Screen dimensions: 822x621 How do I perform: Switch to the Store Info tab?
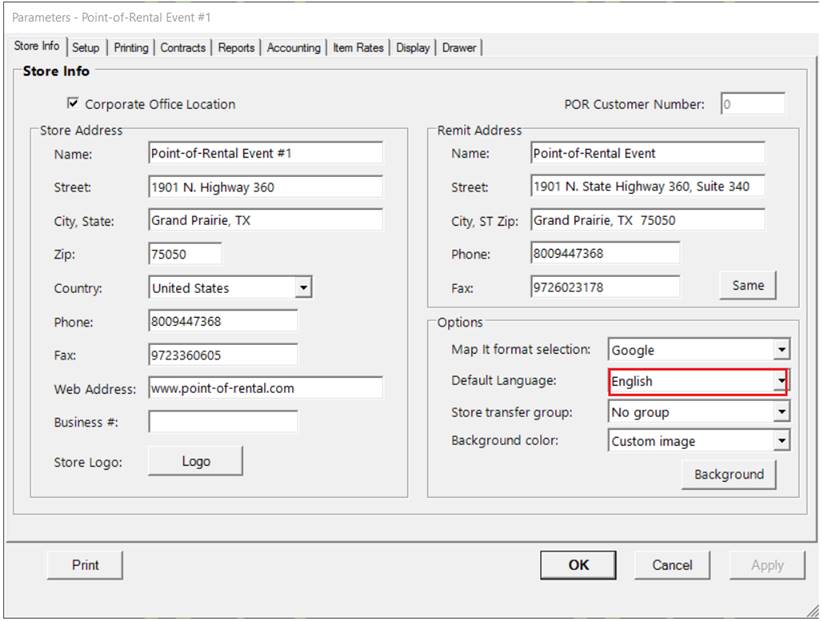[37, 46]
